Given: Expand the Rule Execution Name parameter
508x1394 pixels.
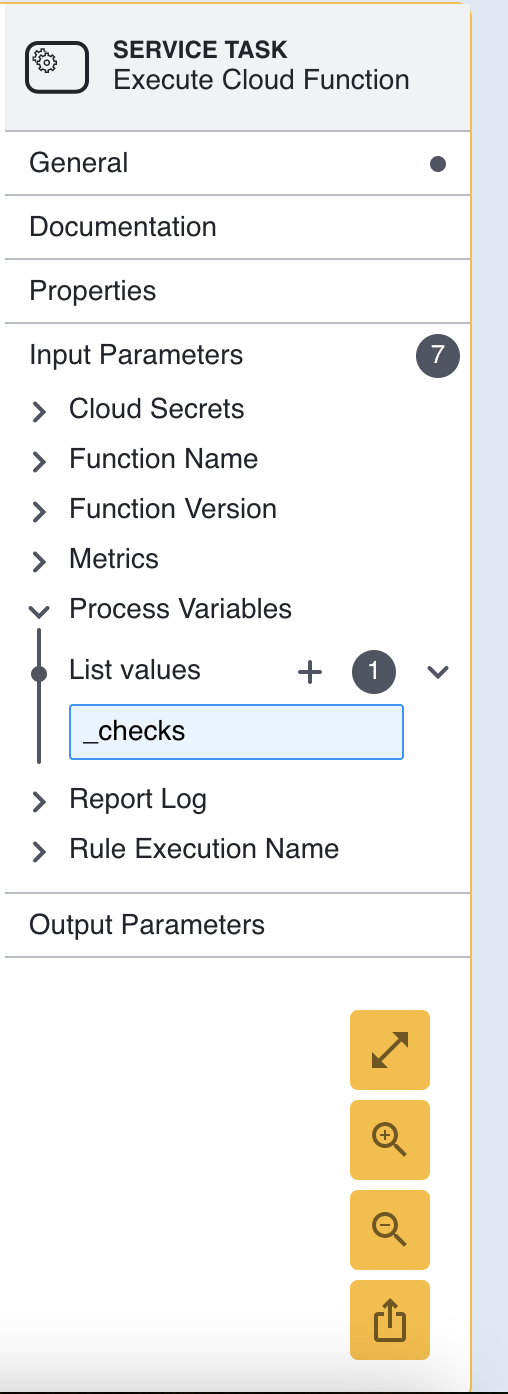Looking at the screenshot, I should tap(39, 851).
